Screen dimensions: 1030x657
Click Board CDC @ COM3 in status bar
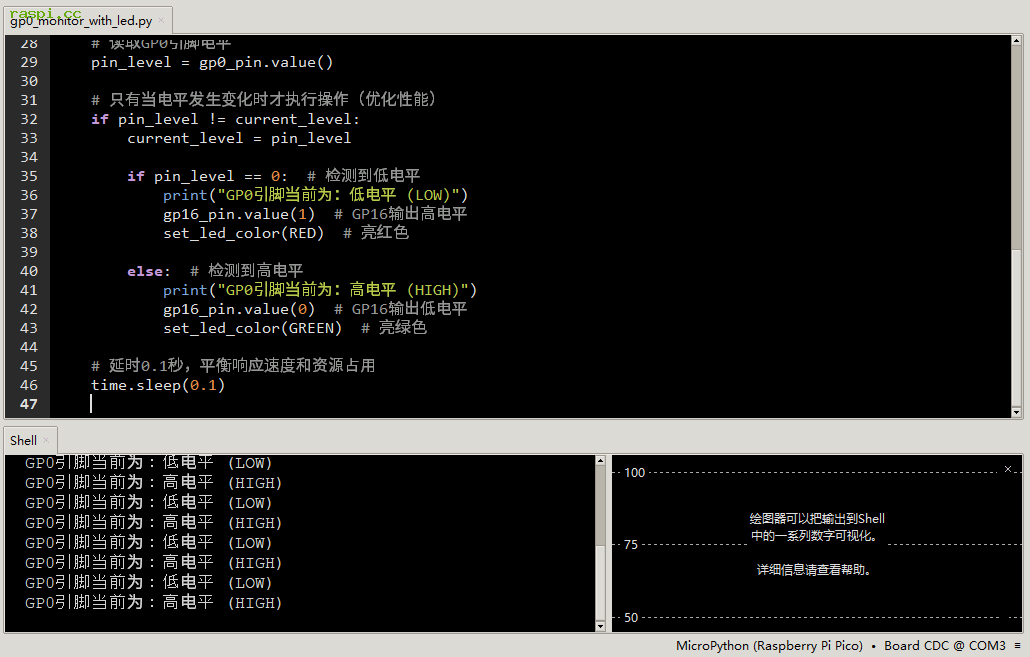click(x=944, y=646)
